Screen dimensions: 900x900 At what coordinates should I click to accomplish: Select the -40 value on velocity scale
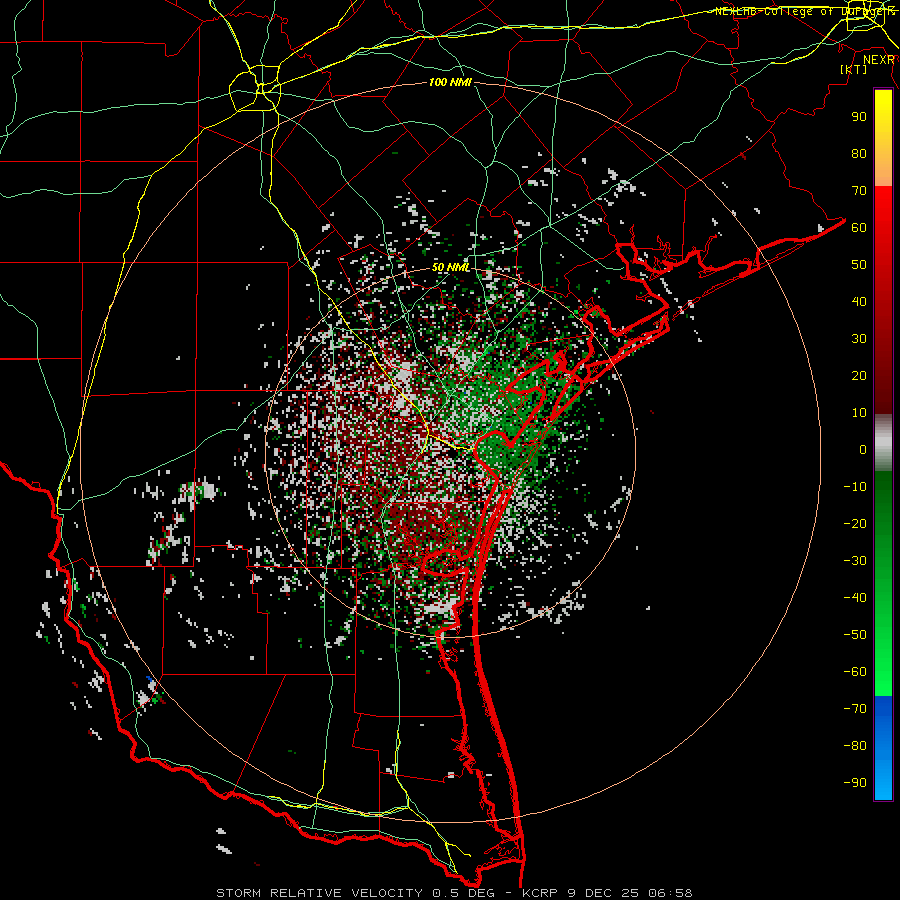pos(855,598)
